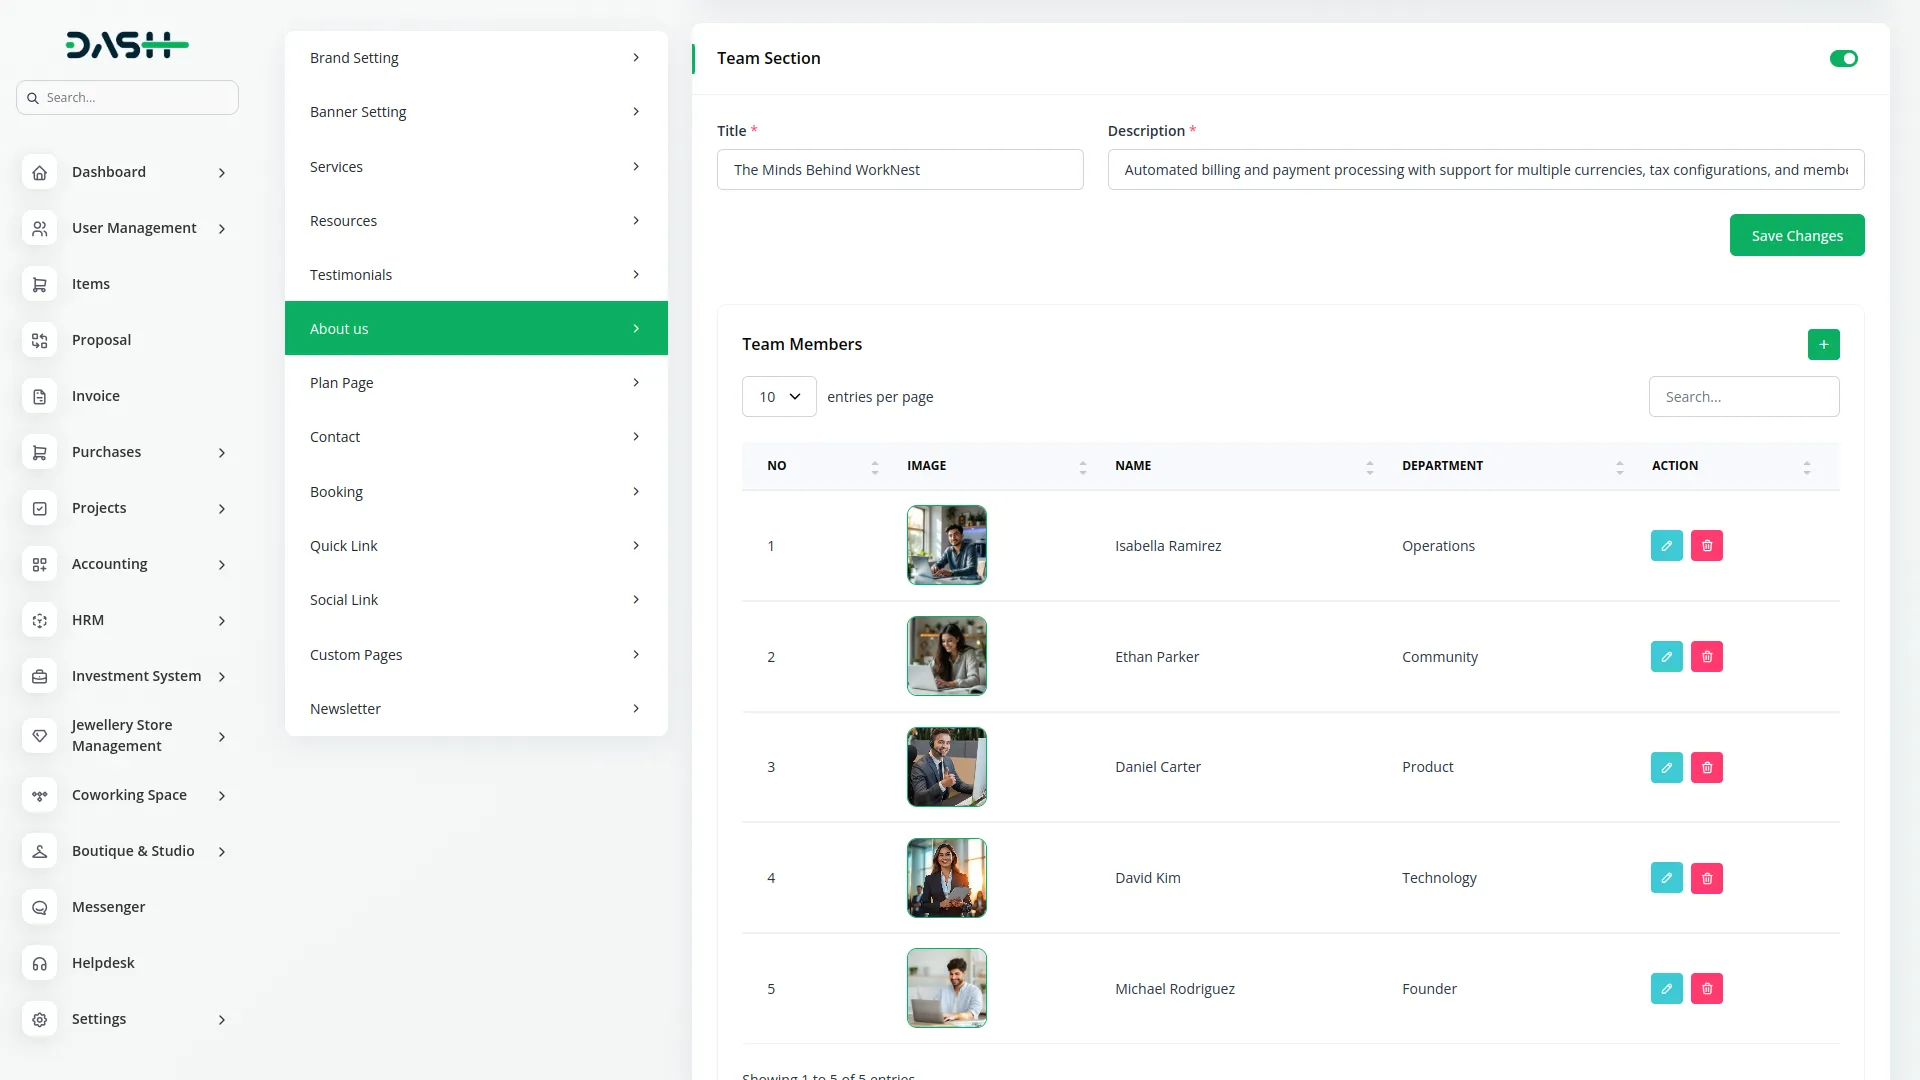Click delete icon for Michael Rodriguez
1920x1080 pixels.
1707,988
